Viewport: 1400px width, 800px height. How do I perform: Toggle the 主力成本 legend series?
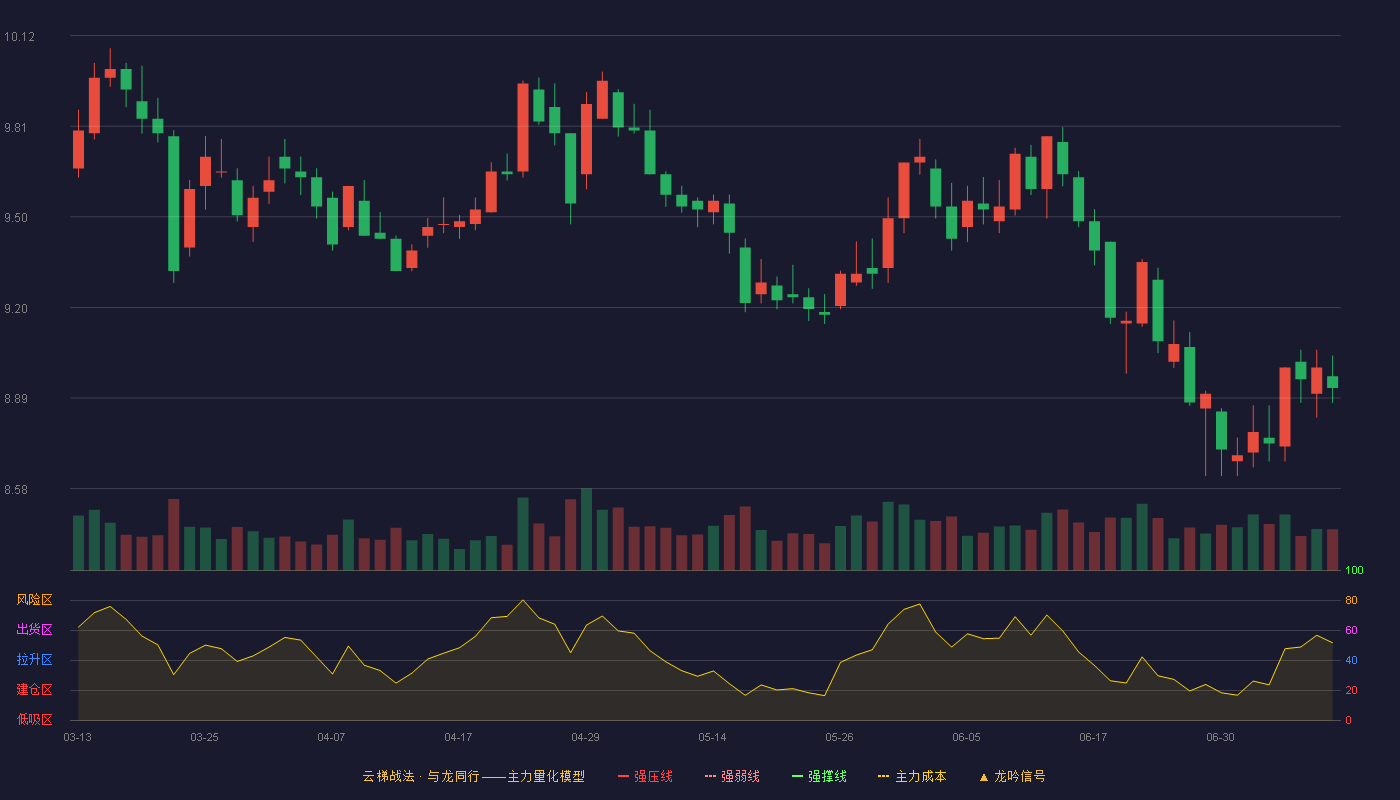(x=912, y=776)
